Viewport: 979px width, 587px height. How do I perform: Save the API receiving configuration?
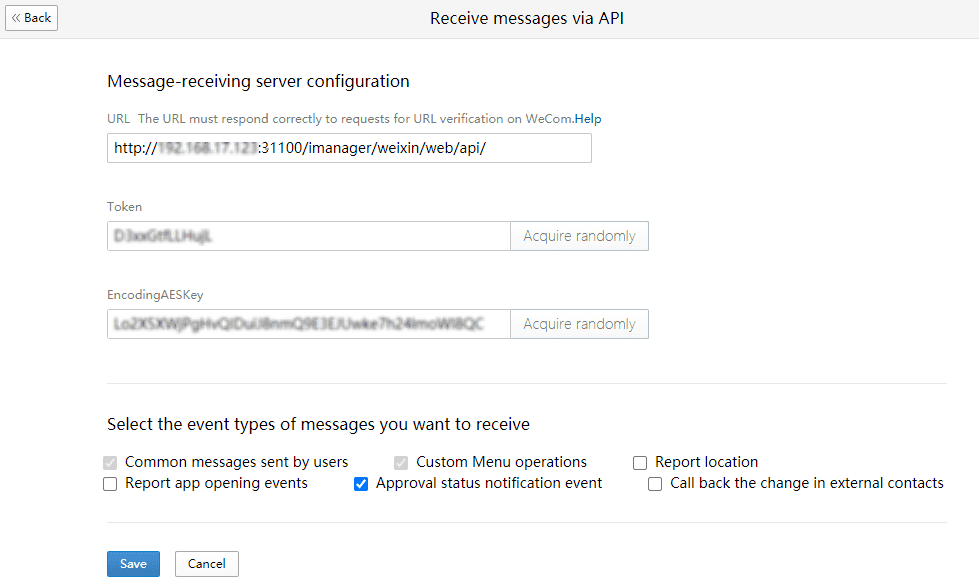click(x=133, y=564)
